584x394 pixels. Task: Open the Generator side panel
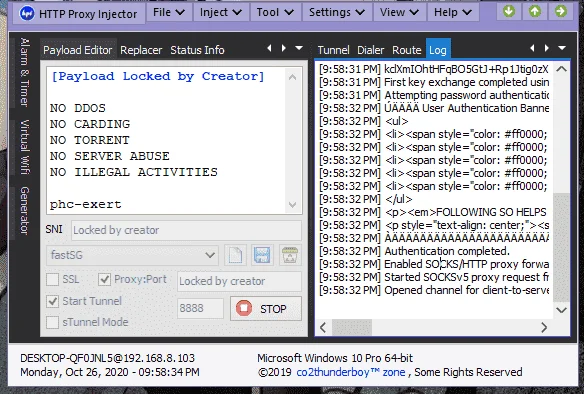tap(24, 210)
